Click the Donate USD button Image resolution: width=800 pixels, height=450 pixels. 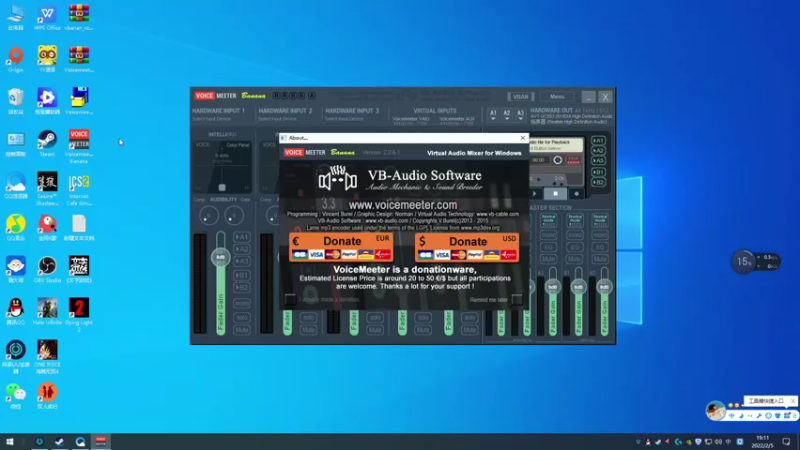tap(467, 247)
